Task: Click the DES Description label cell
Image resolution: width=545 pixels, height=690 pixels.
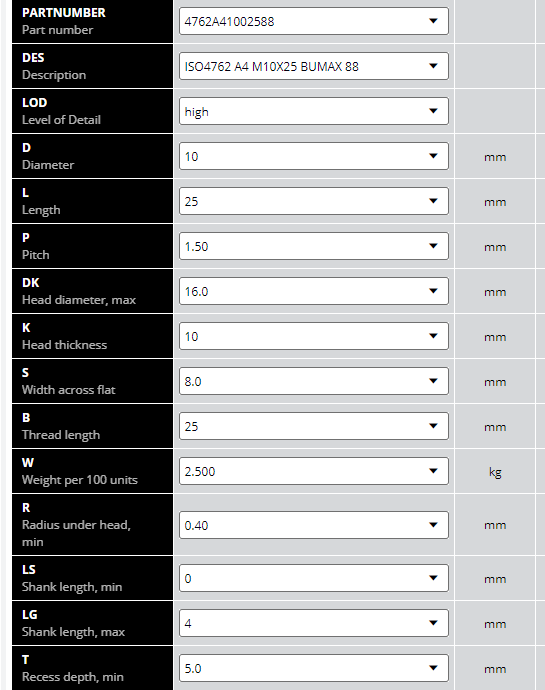Action: coord(92,66)
